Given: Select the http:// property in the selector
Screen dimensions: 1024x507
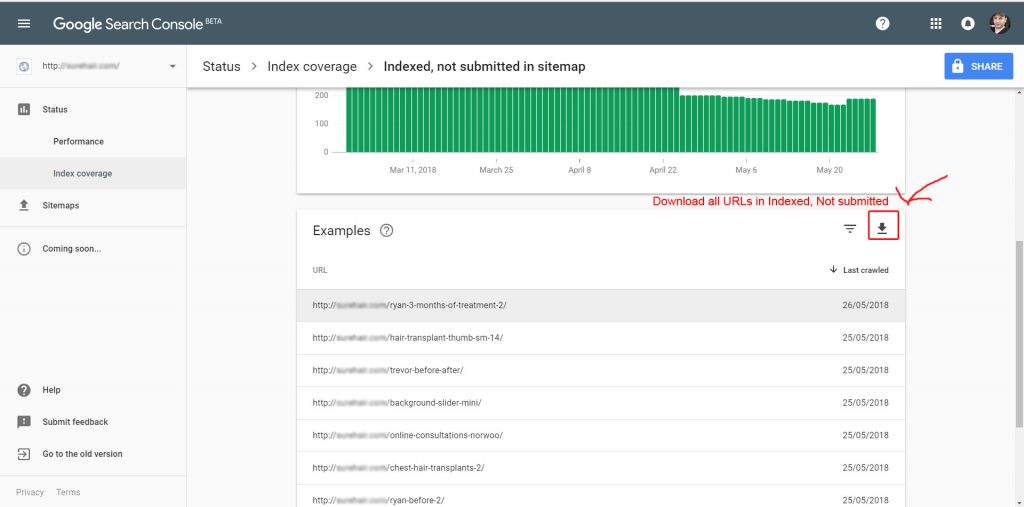Looking at the screenshot, I should 81,66.
